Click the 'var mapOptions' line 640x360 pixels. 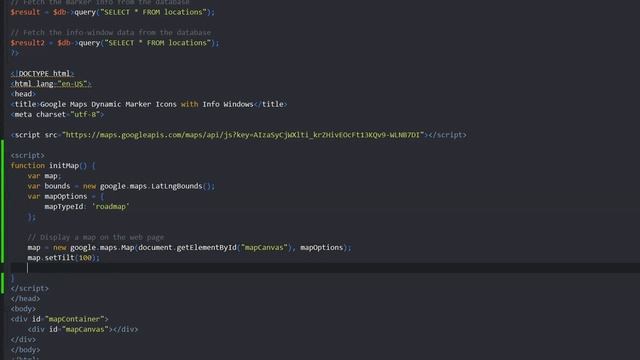pyautogui.click(x=66, y=196)
